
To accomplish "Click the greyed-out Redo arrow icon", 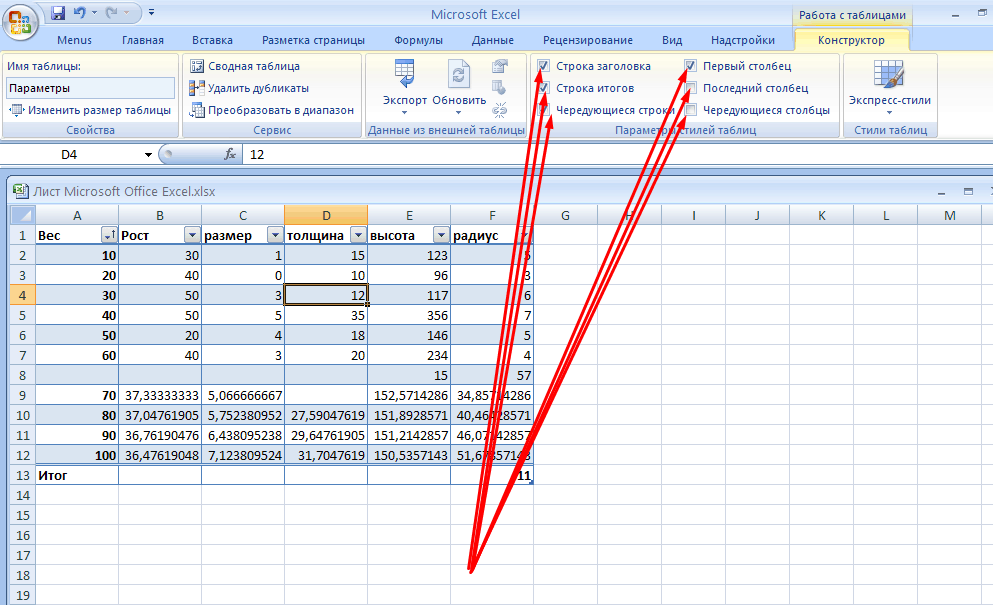I will click(x=111, y=13).
